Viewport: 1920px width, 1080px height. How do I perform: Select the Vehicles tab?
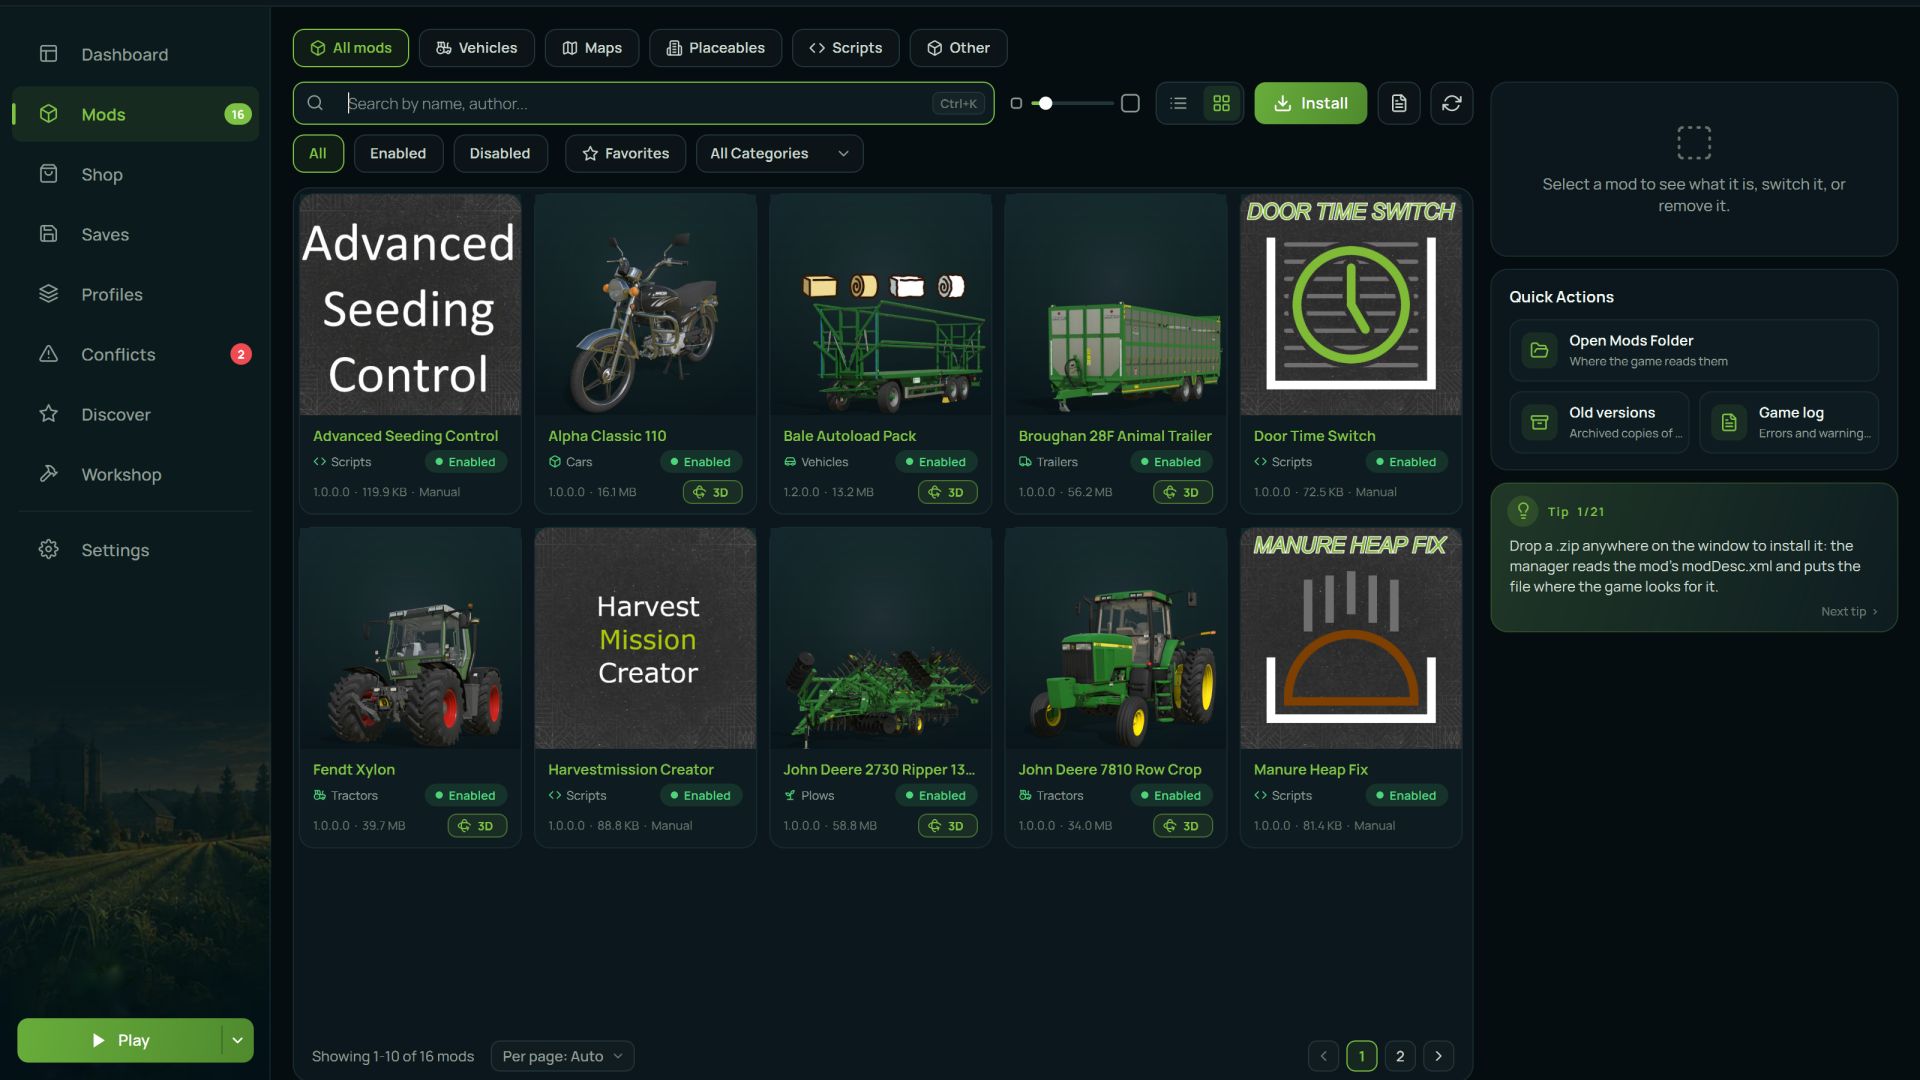coord(476,48)
